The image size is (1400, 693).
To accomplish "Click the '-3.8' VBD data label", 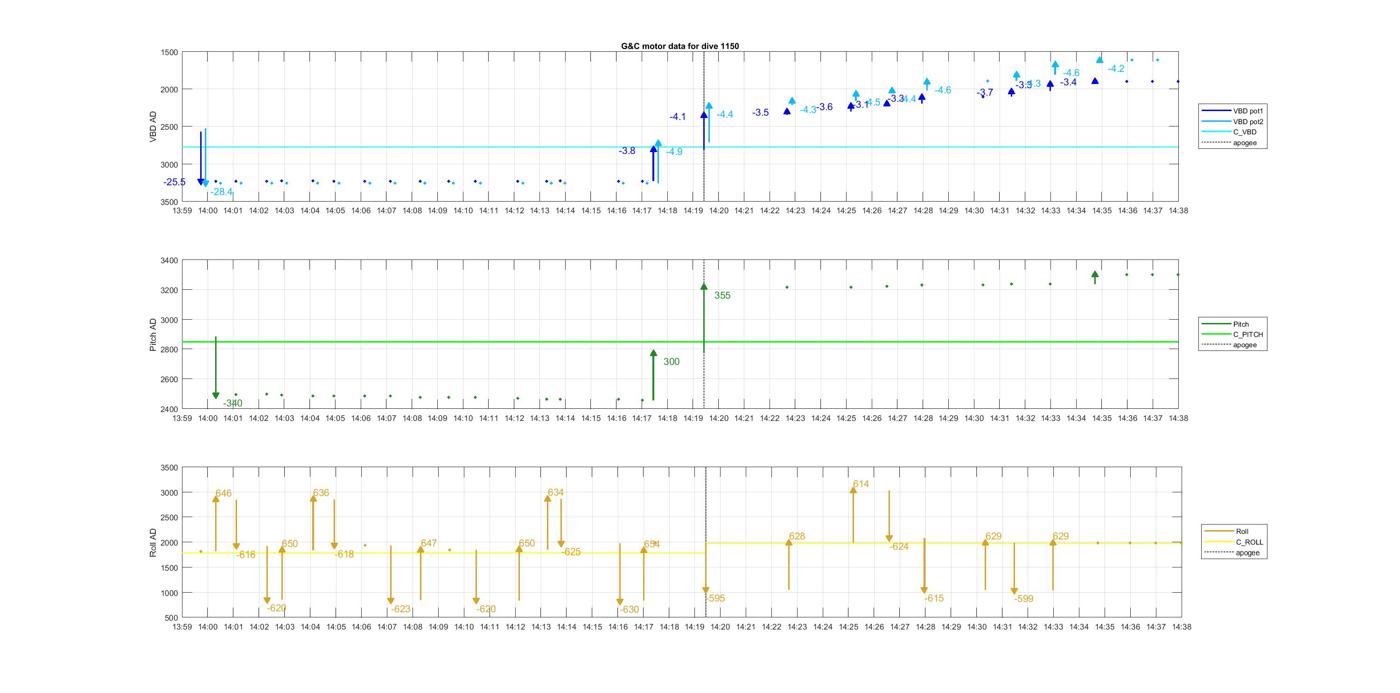I will pos(627,151).
